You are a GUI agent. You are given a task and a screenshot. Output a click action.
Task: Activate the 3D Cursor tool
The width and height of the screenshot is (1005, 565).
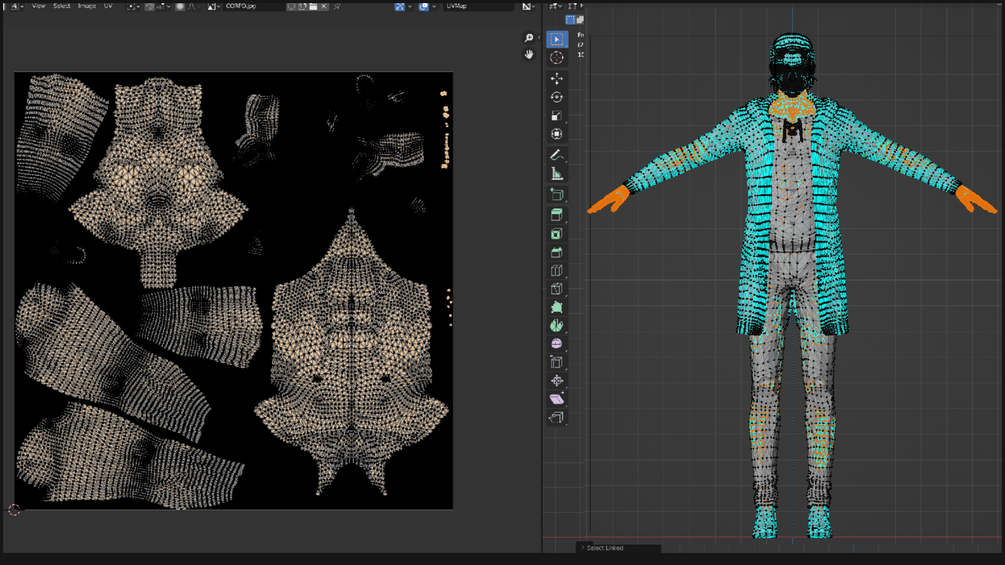[557, 58]
